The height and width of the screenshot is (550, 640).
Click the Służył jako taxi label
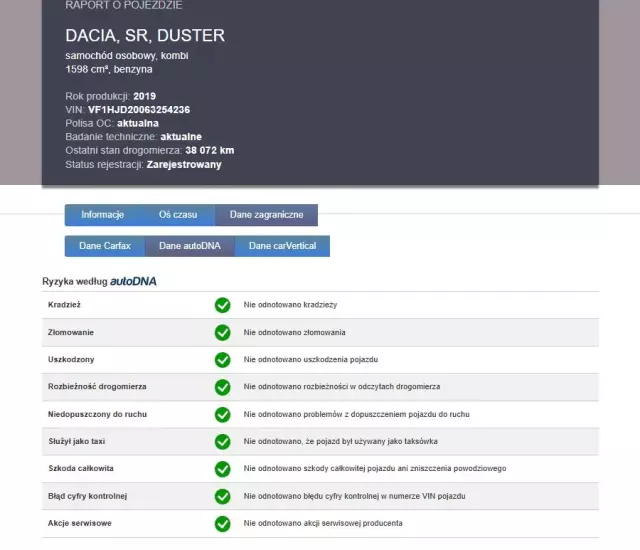click(77, 441)
